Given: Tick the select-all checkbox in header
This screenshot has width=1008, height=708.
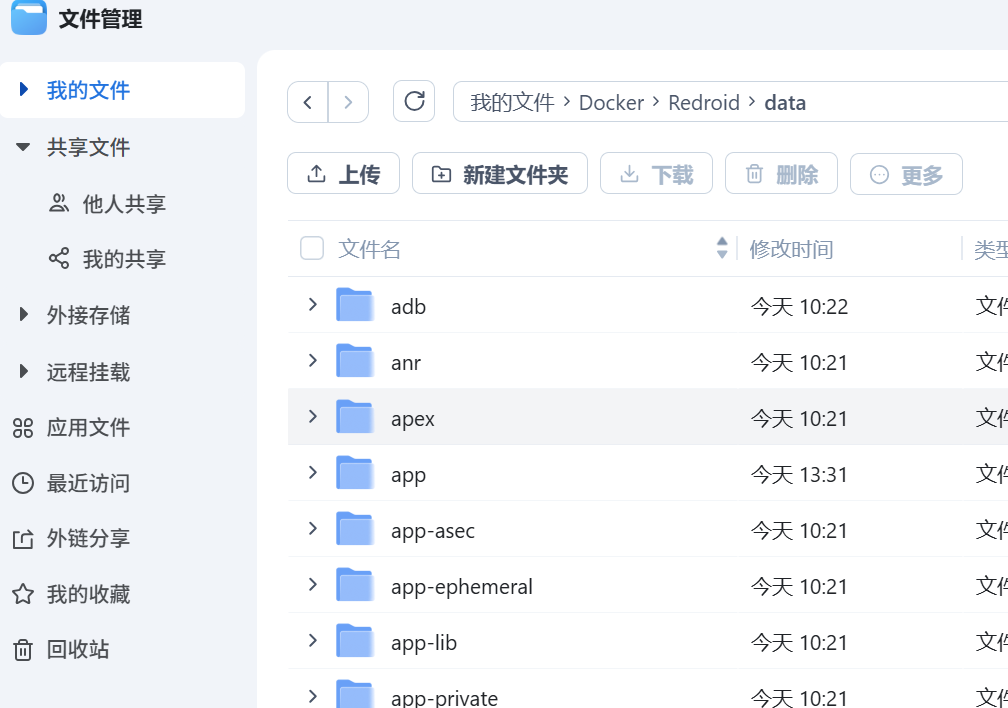Looking at the screenshot, I should click(312, 248).
